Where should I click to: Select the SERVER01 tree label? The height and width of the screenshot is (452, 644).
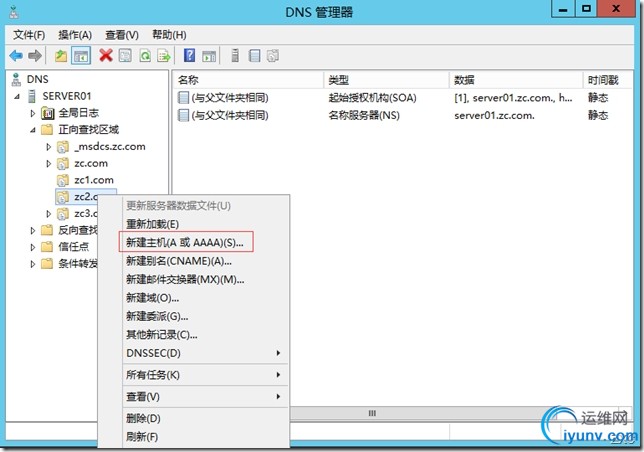67,96
